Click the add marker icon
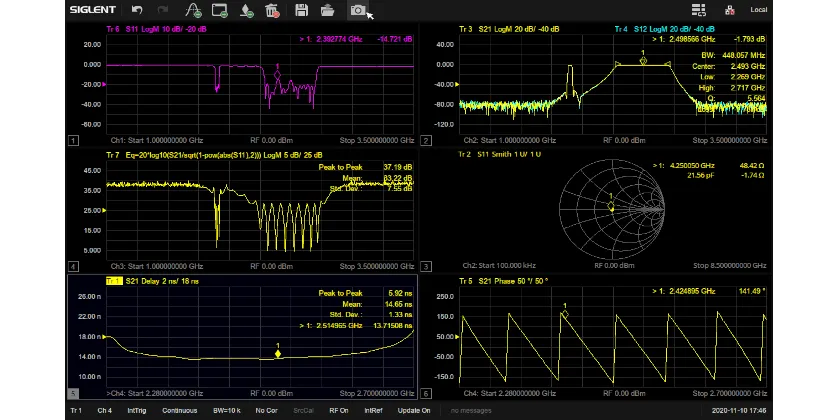Image resolution: width=840 pixels, height=420 pixels. click(x=246, y=10)
